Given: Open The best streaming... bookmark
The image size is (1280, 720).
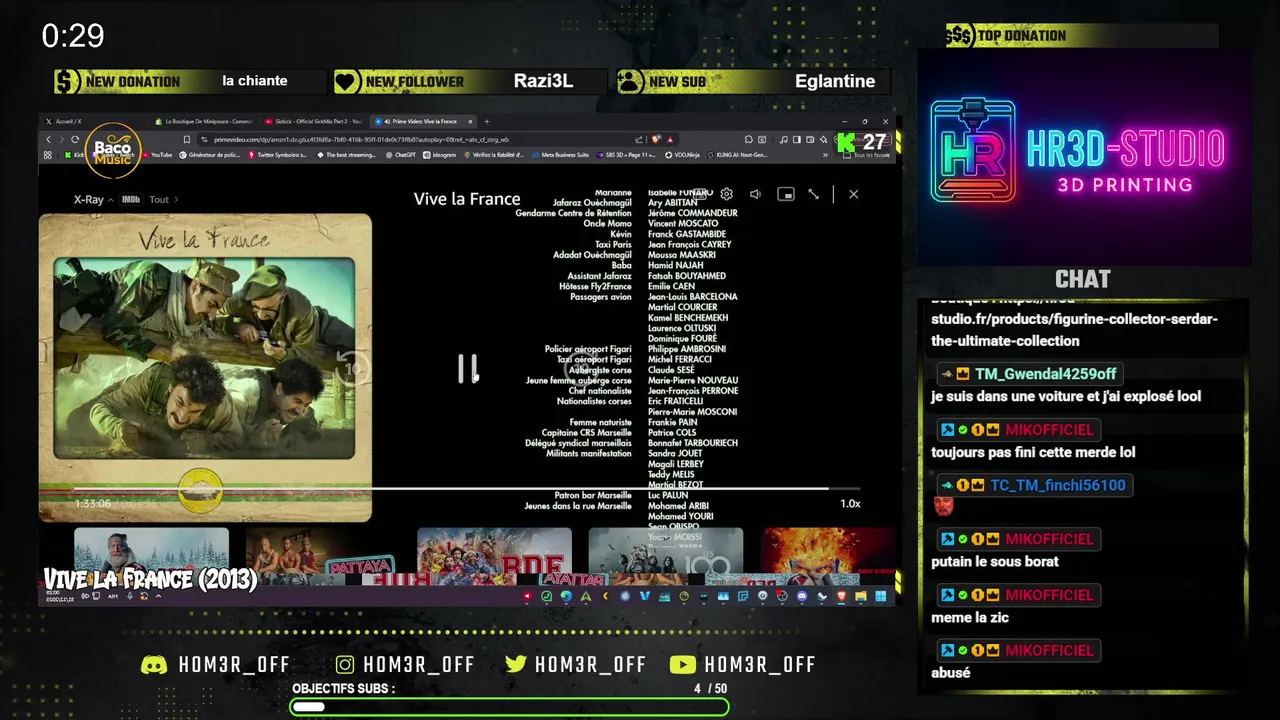Looking at the screenshot, I should (x=349, y=155).
